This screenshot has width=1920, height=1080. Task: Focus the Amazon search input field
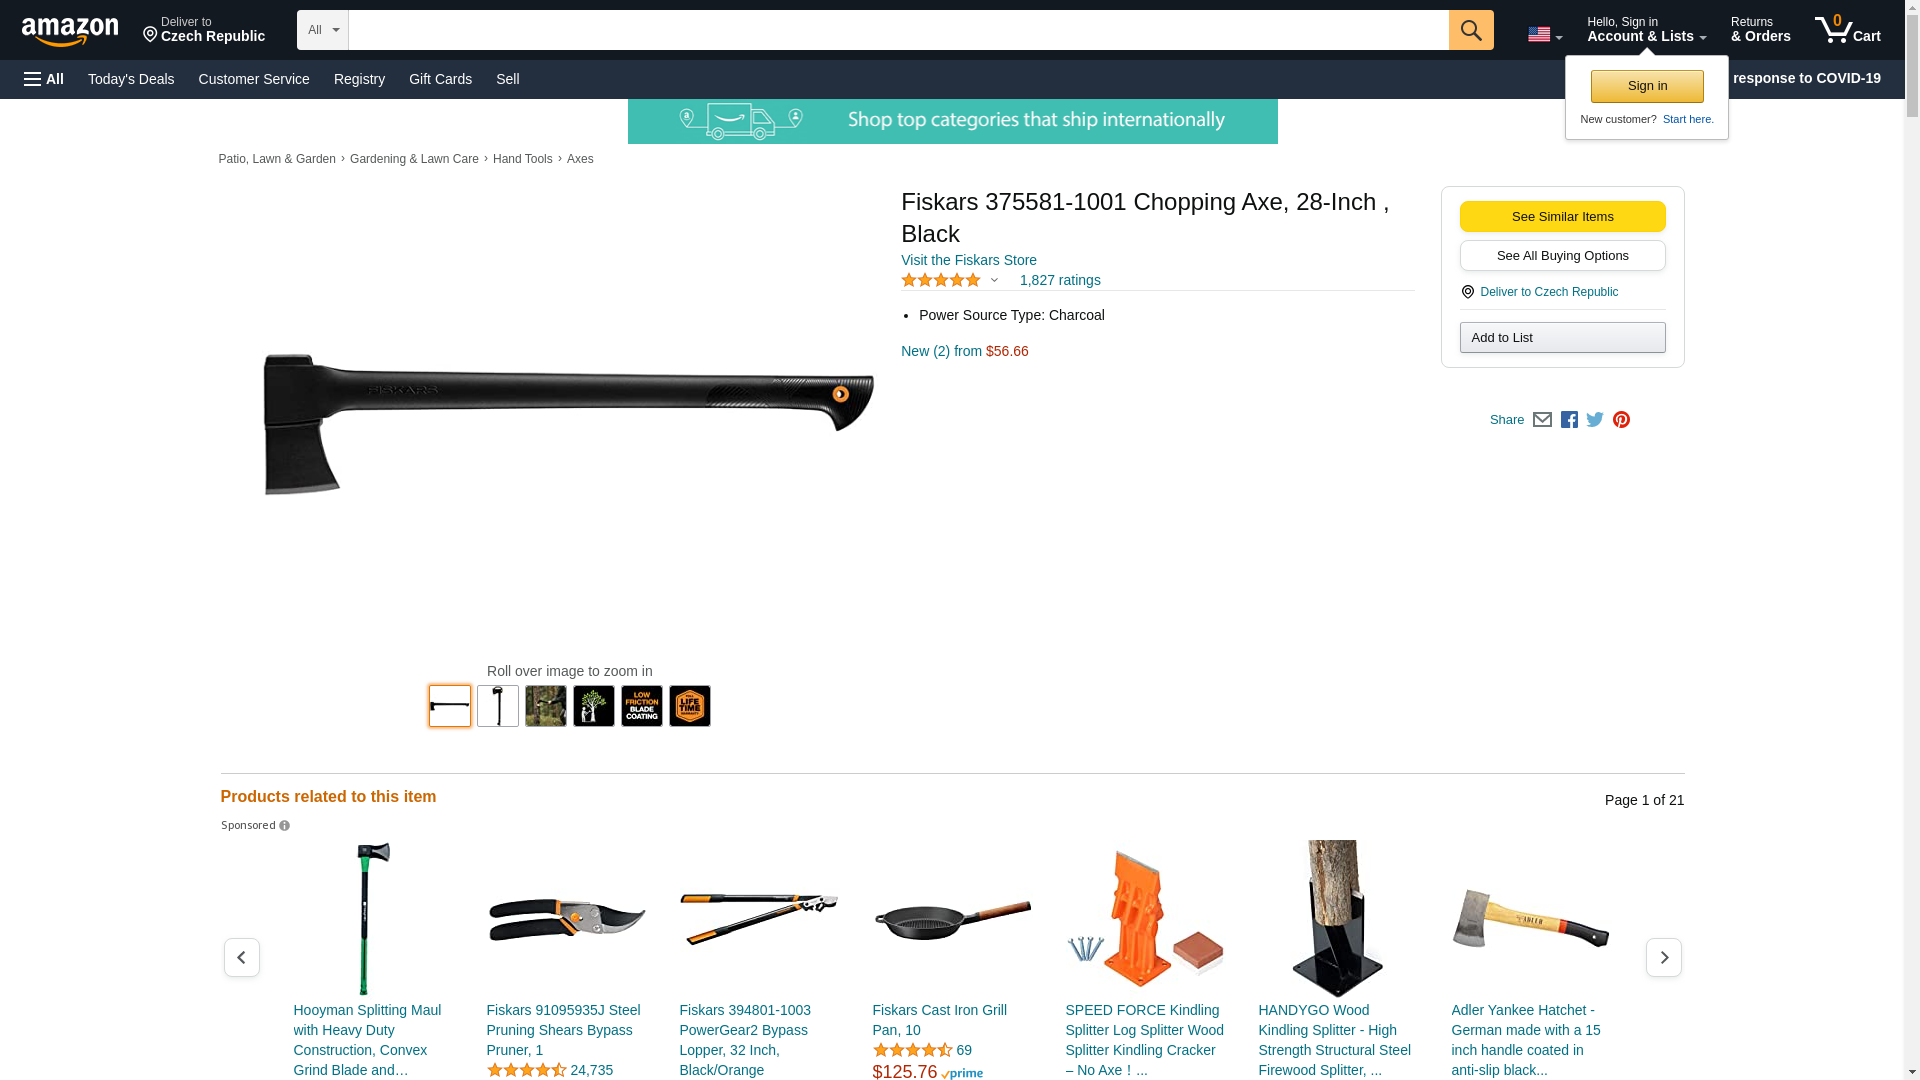898,30
